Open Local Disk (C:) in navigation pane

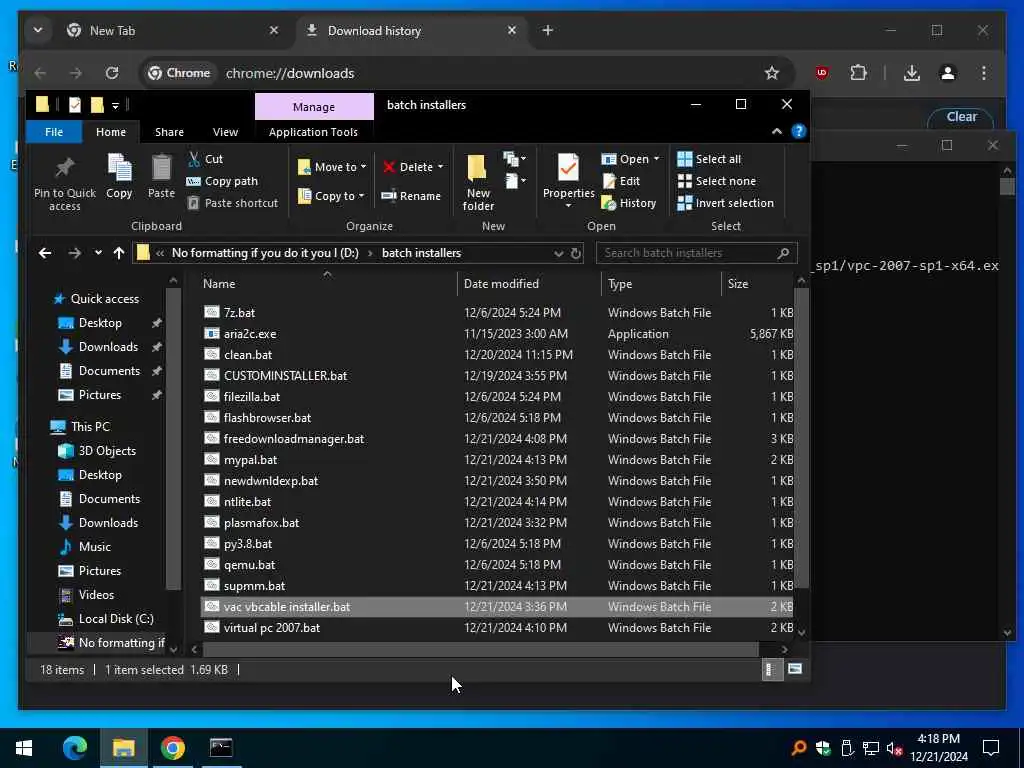coord(116,618)
